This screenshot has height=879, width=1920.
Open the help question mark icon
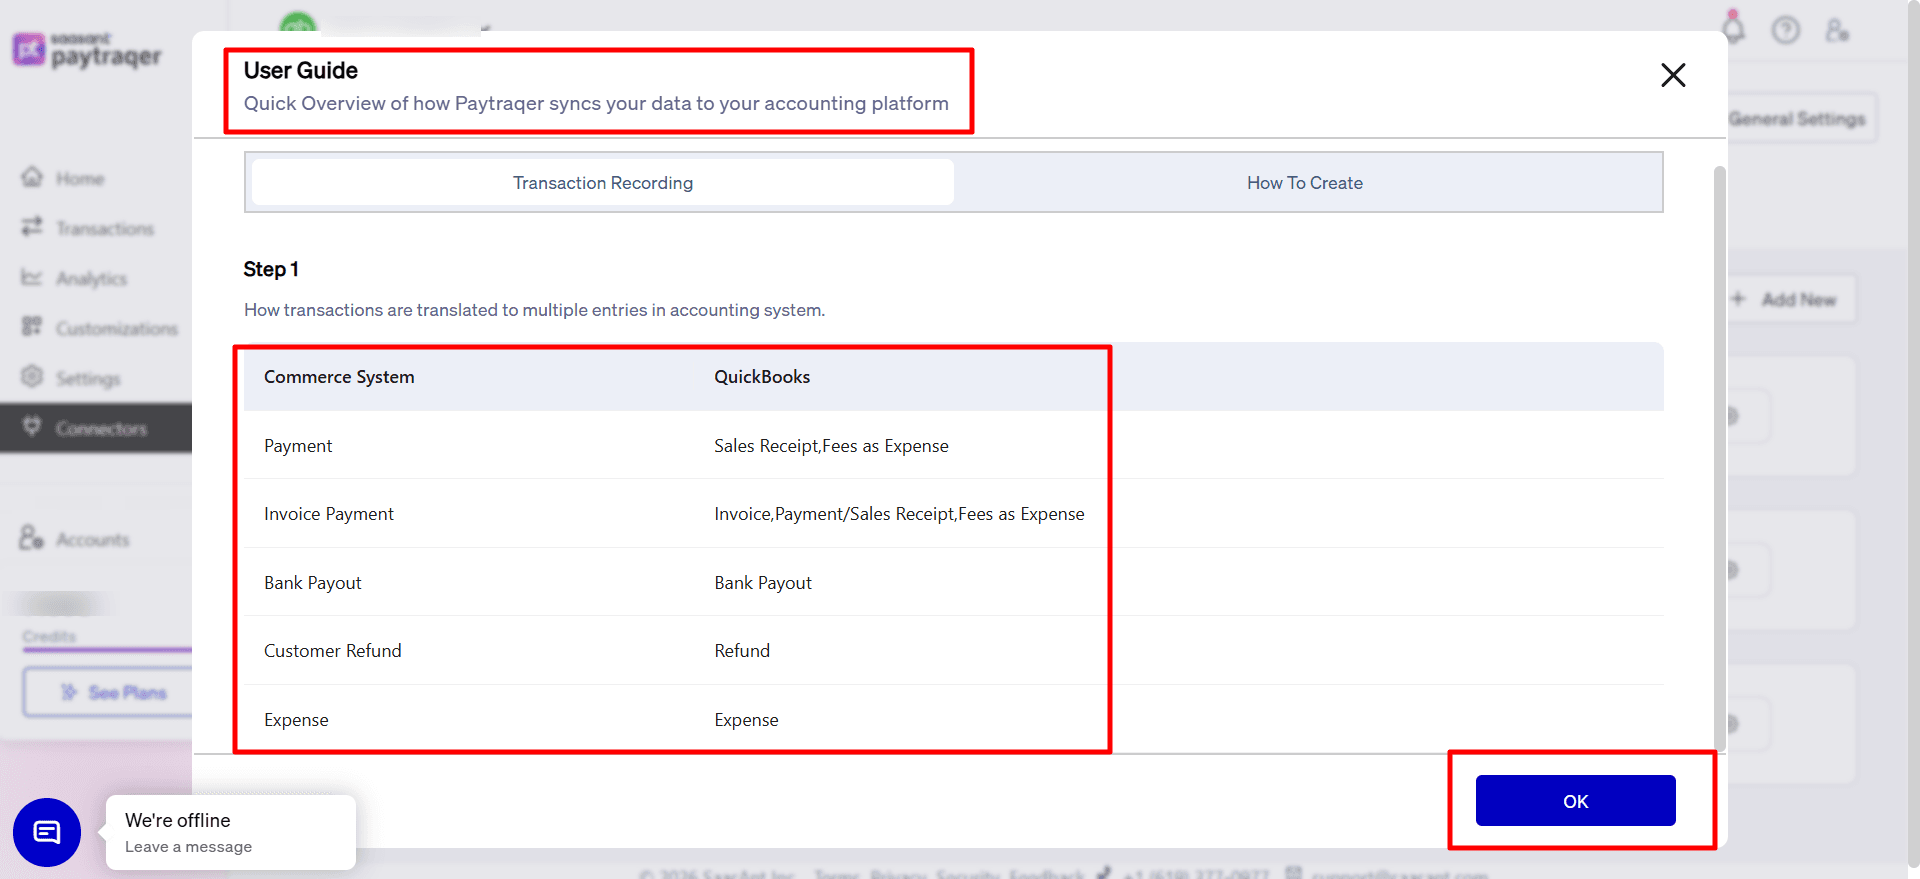point(1786,30)
